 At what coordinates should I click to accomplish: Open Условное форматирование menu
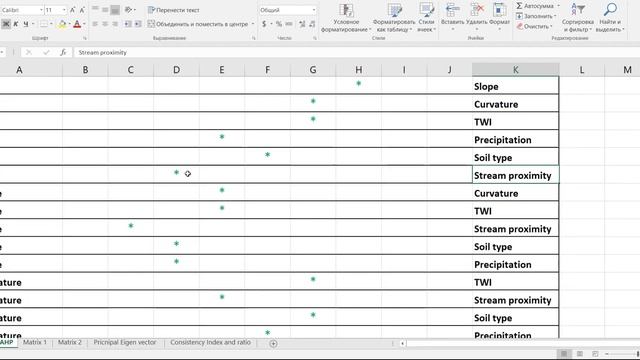pyautogui.click(x=346, y=18)
